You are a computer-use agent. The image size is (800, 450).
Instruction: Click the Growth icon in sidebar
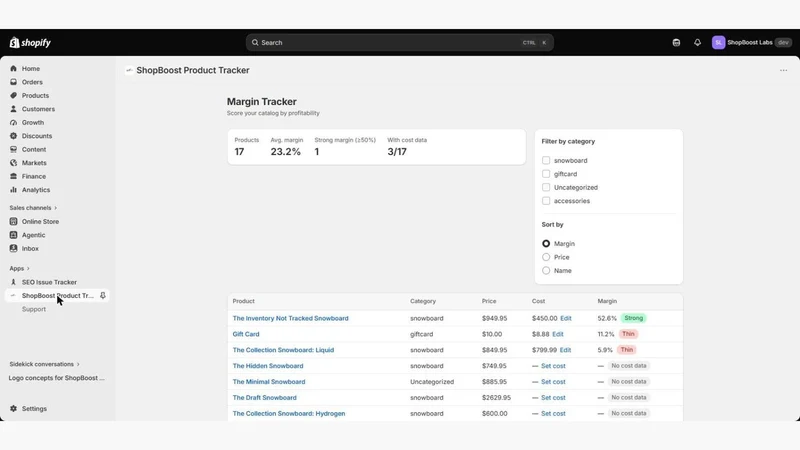[13, 122]
